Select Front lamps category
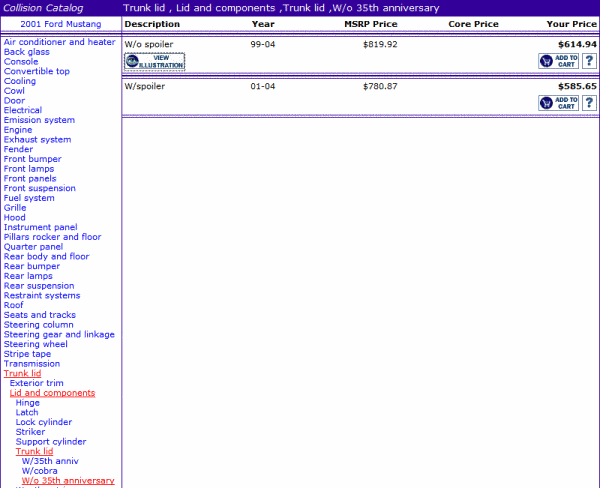The width and height of the screenshot is (600, 488). [x=29, y=169]
